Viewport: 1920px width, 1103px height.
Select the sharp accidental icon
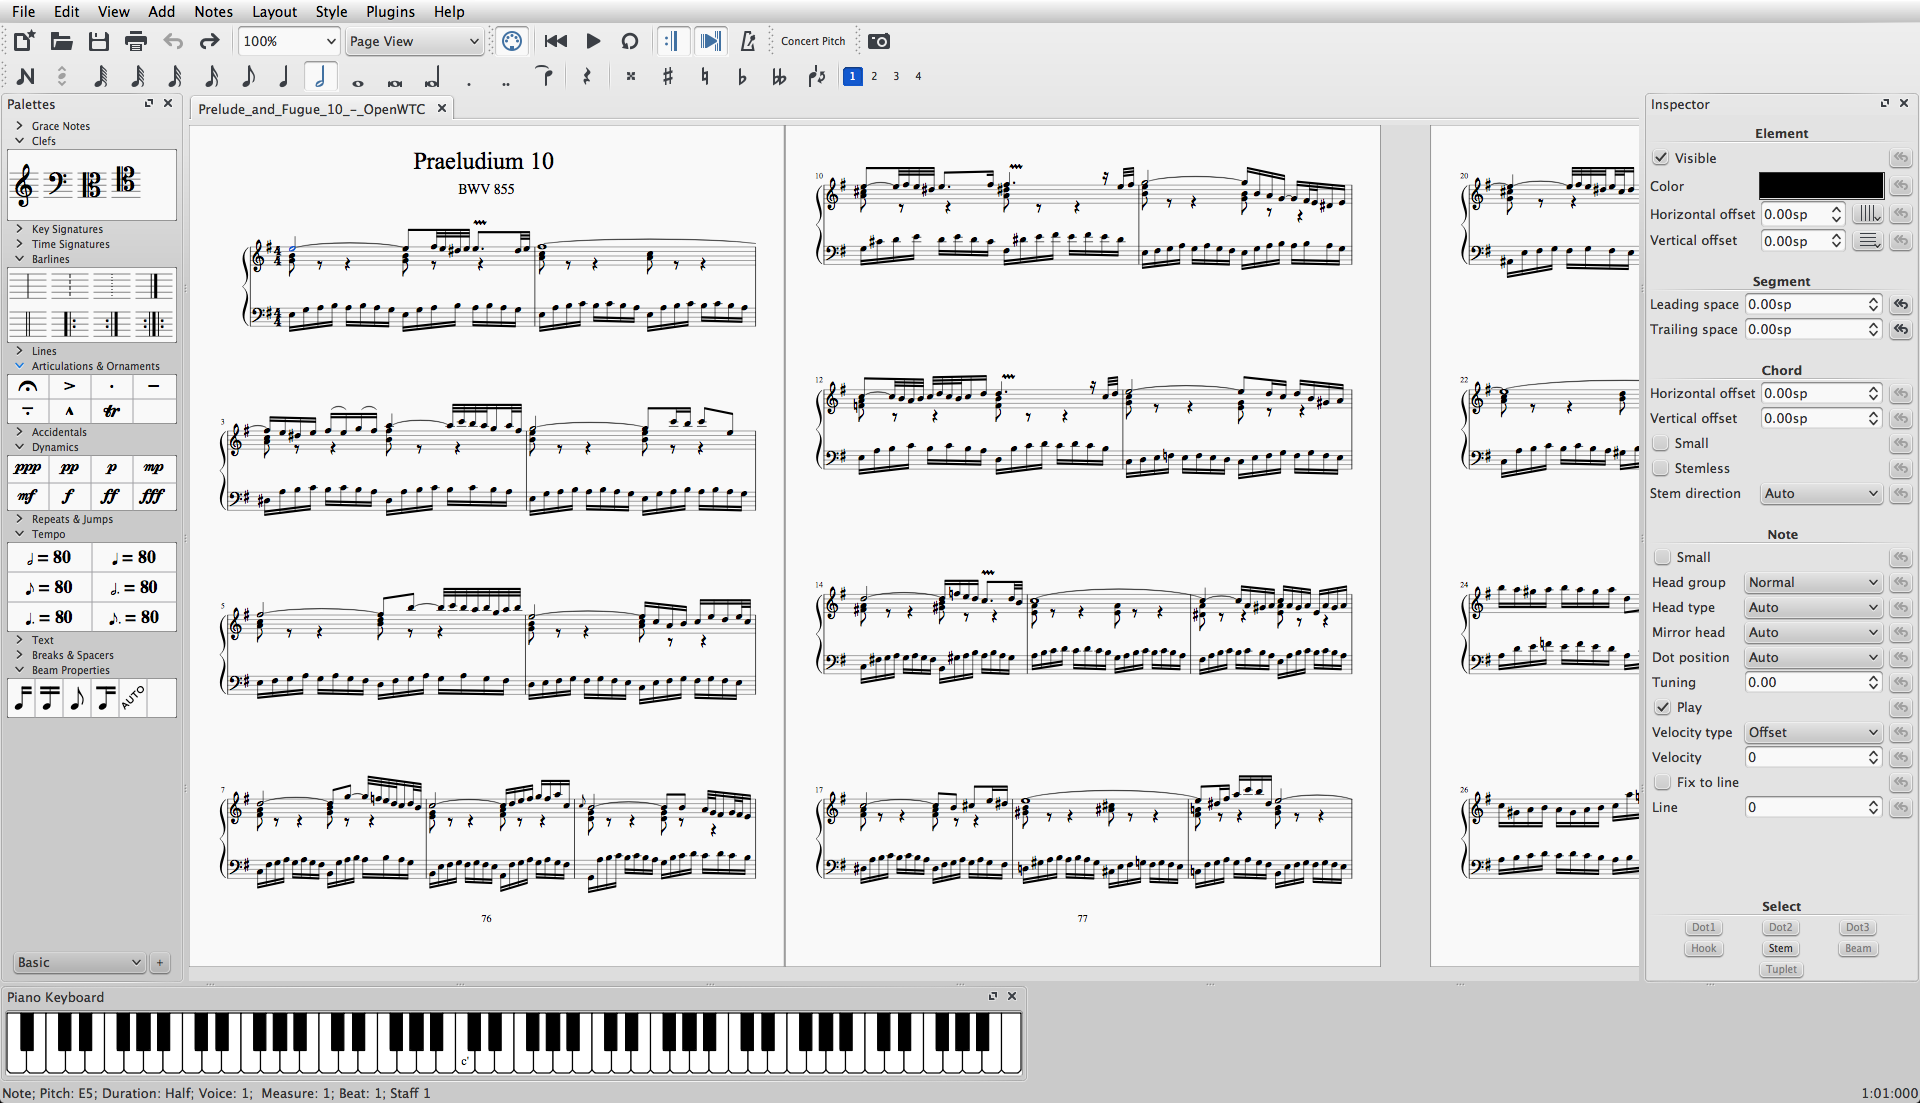668,76
